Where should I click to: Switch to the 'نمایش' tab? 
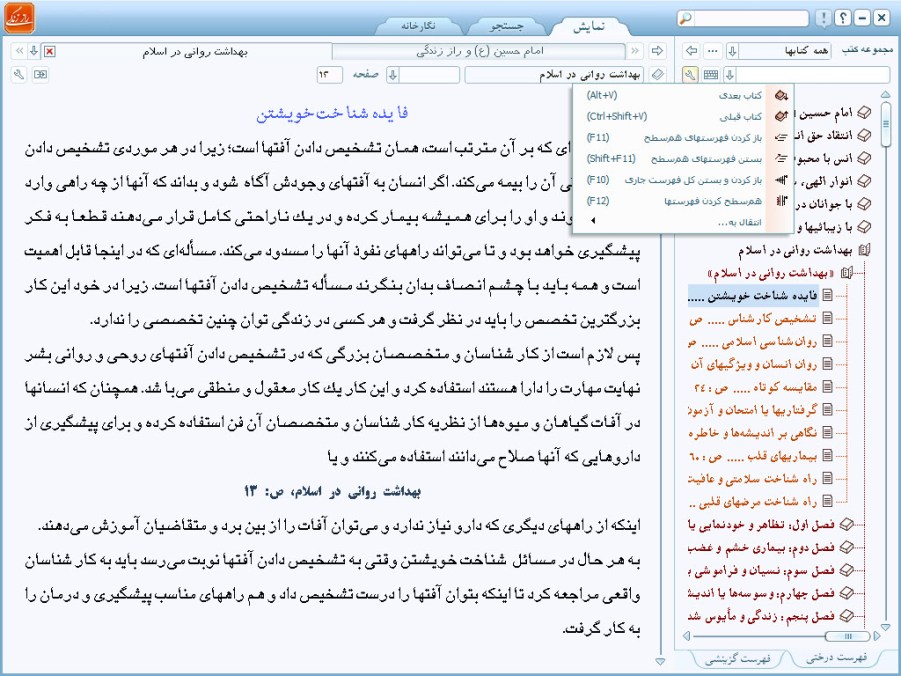(x=588, y=26)
